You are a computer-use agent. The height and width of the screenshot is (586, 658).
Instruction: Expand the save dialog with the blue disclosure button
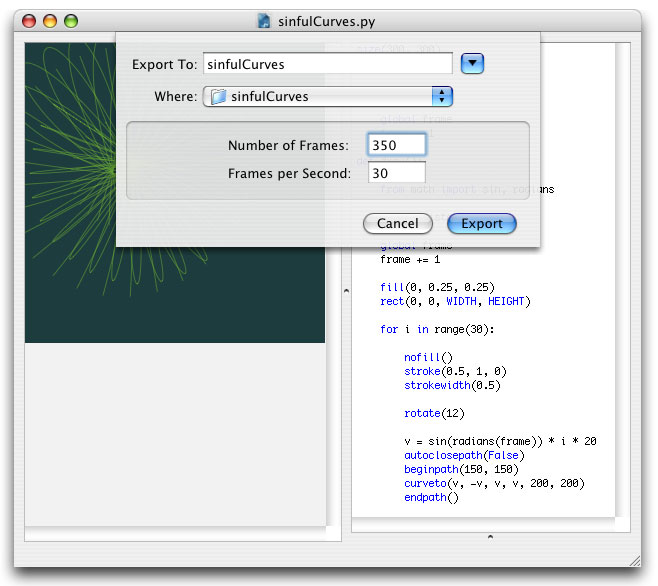click(x=472, y=64)
